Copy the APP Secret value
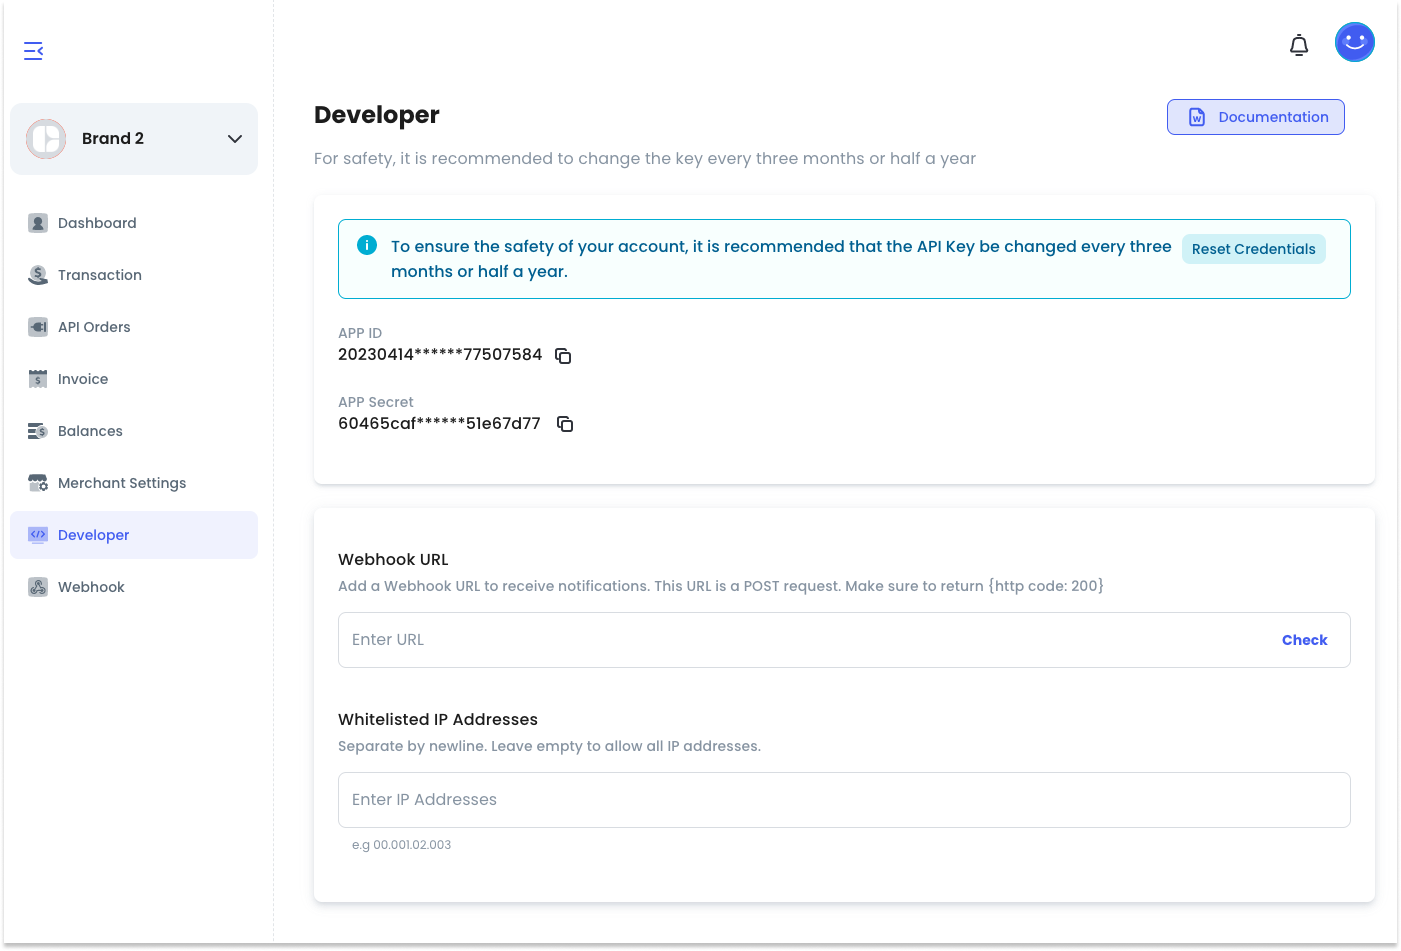Image resolution: width=1401 pixels, height=951 pixels. pos(565,424)
